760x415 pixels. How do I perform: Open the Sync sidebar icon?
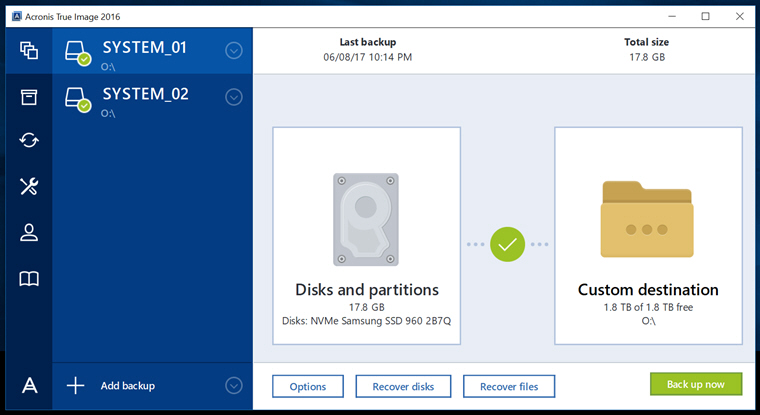[29, 141]
